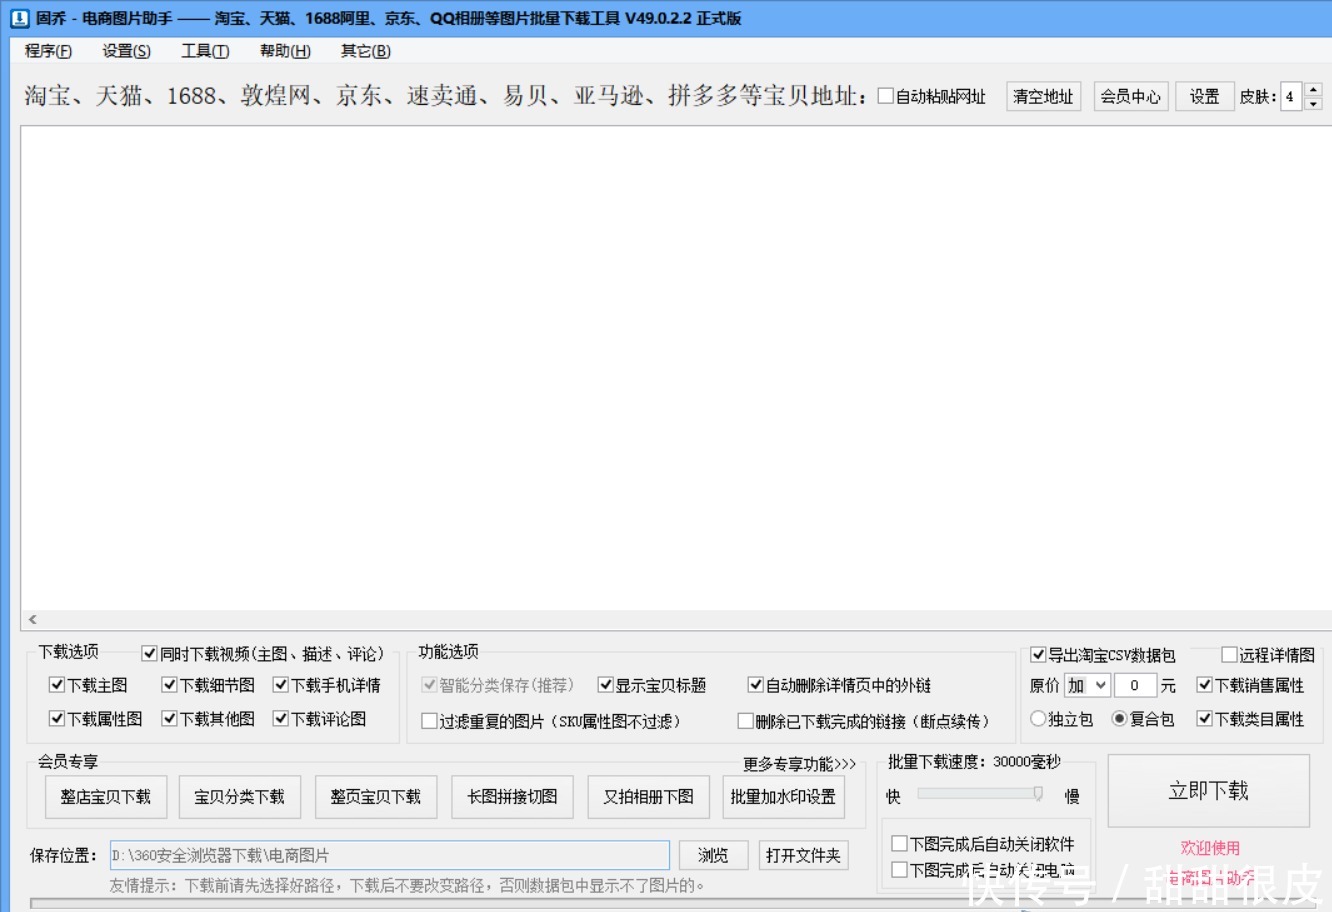The height and width of the screenshot is (912, 1332).
Task: Enable 下图完成后自动关闭电脑 checkbox
Action: [899, 870]
